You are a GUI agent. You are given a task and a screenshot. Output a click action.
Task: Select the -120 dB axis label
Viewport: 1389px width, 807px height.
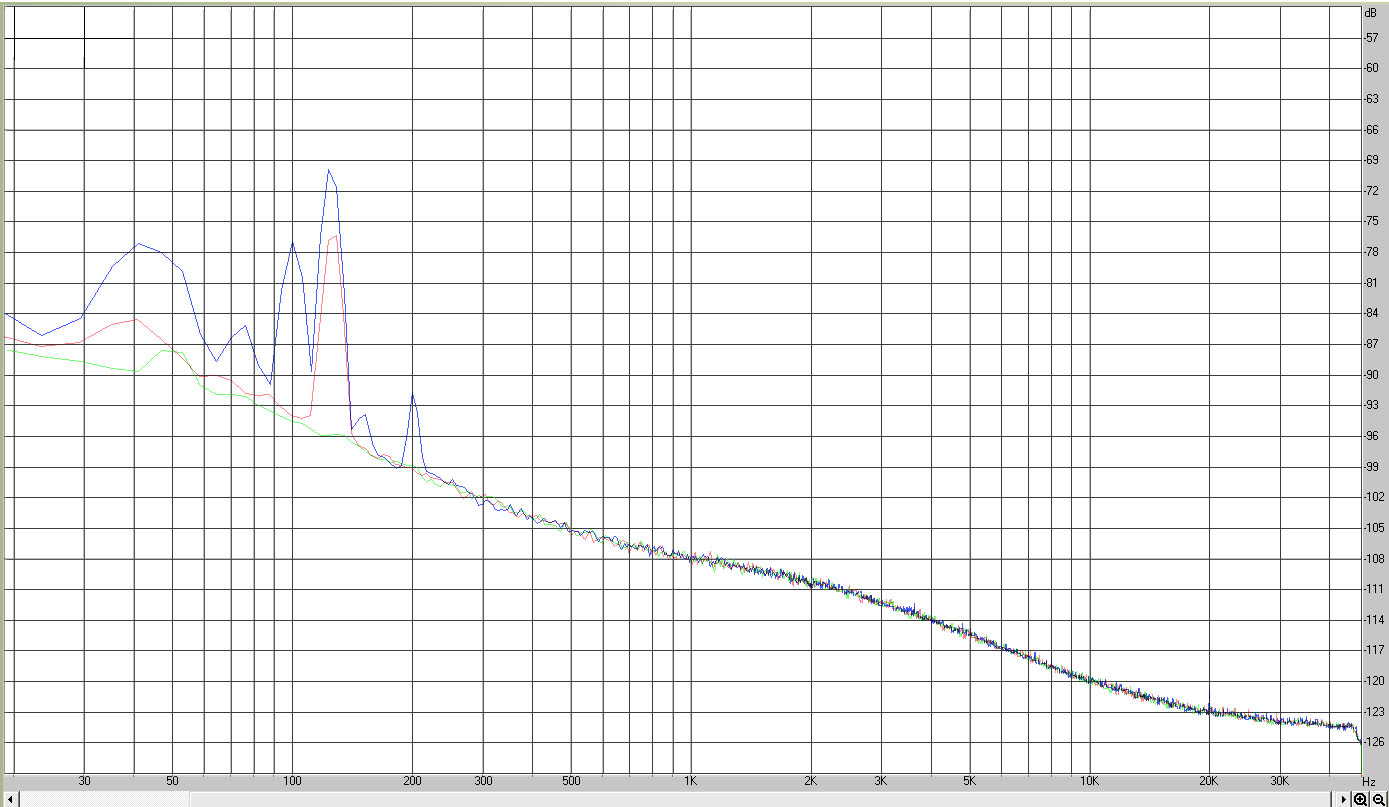[1374, 681]
